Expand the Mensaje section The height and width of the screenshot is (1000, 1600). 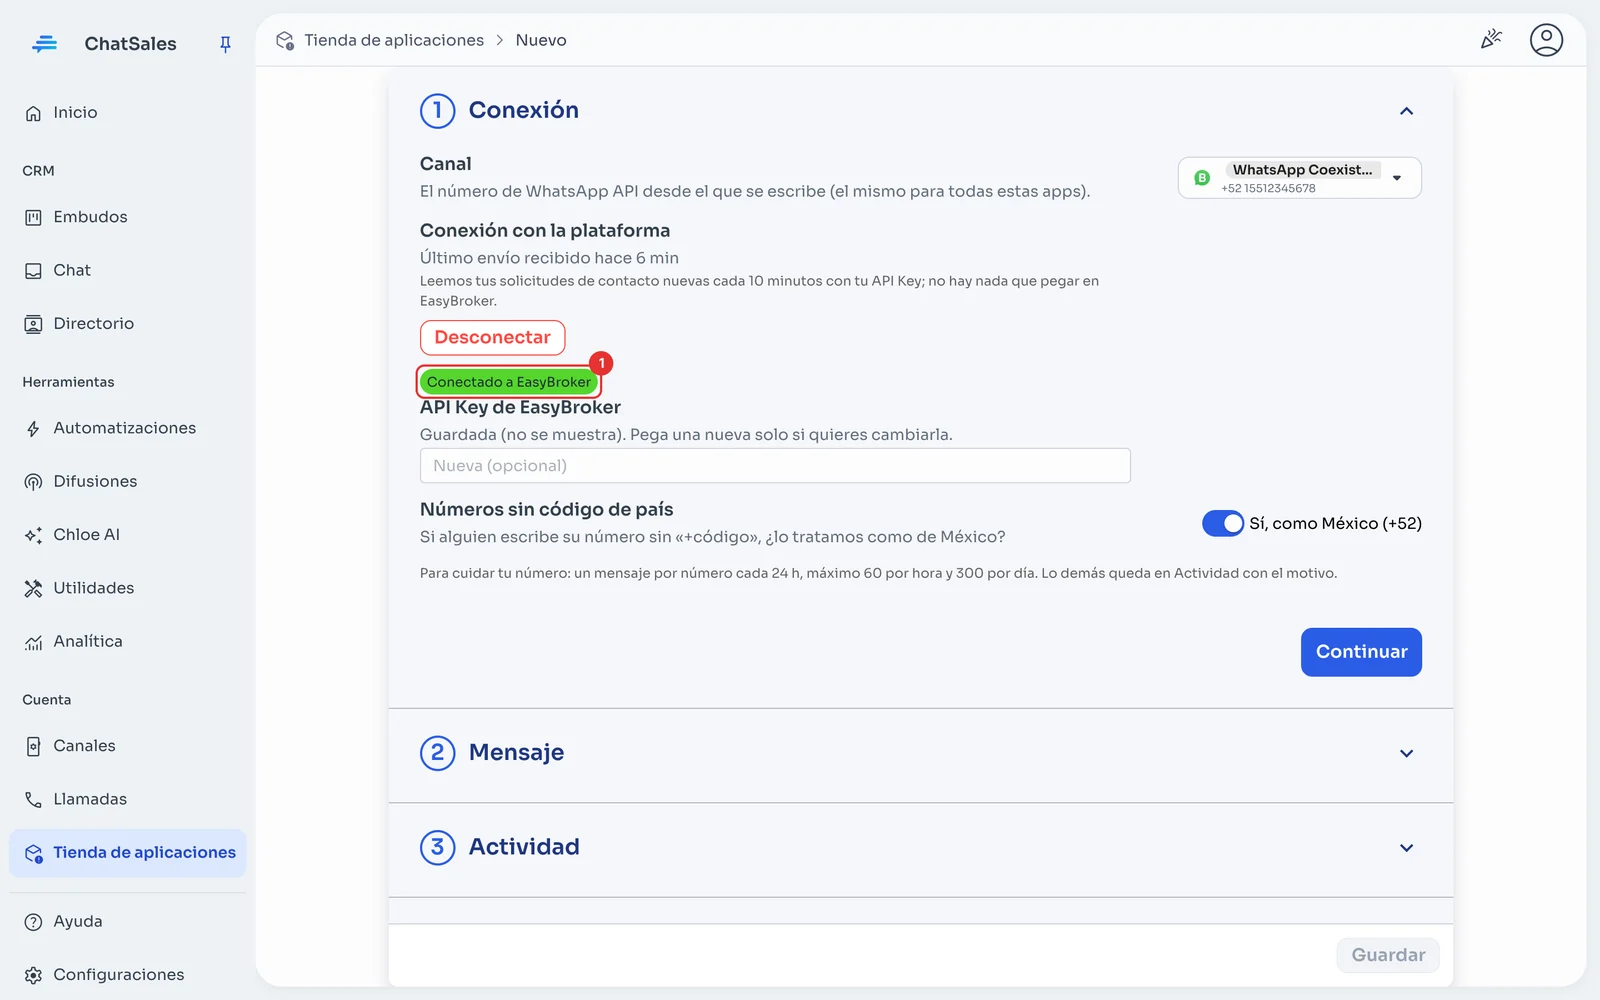[920, 753]
